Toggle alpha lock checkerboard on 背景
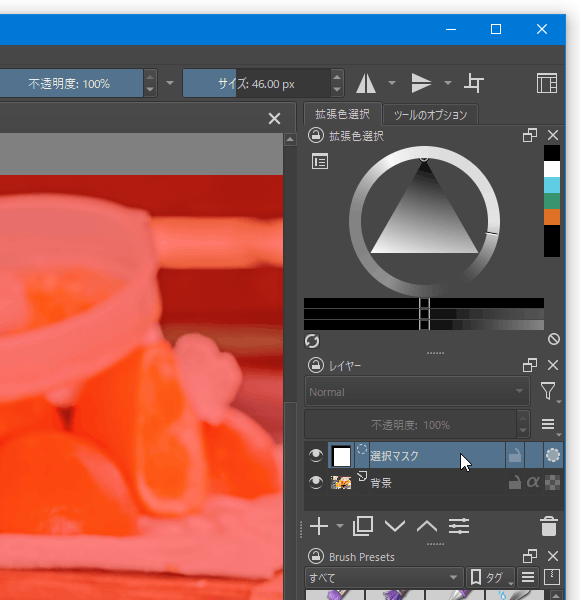 pyautogui.click(x=552, y=483)
